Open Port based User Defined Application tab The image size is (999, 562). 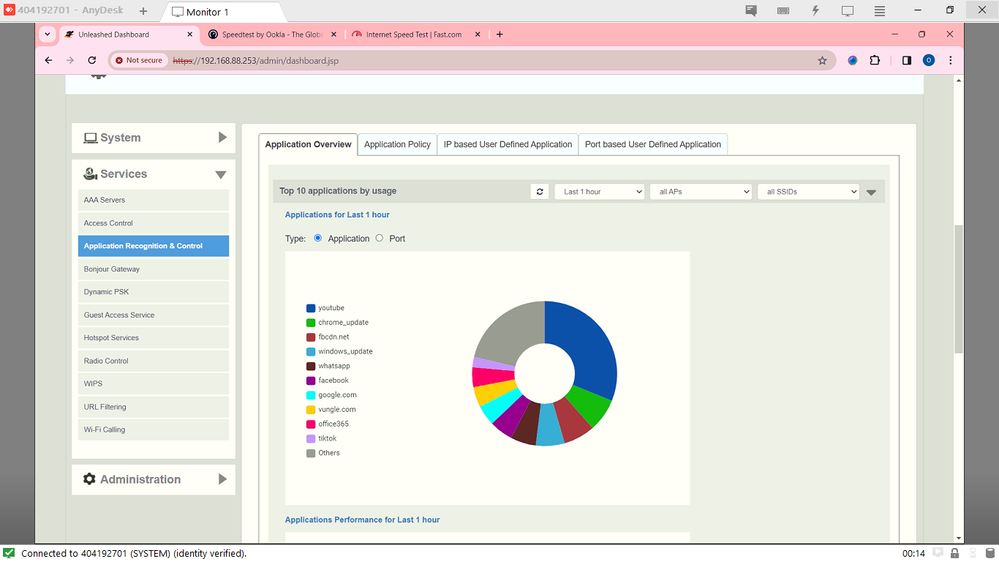point(652,144)
